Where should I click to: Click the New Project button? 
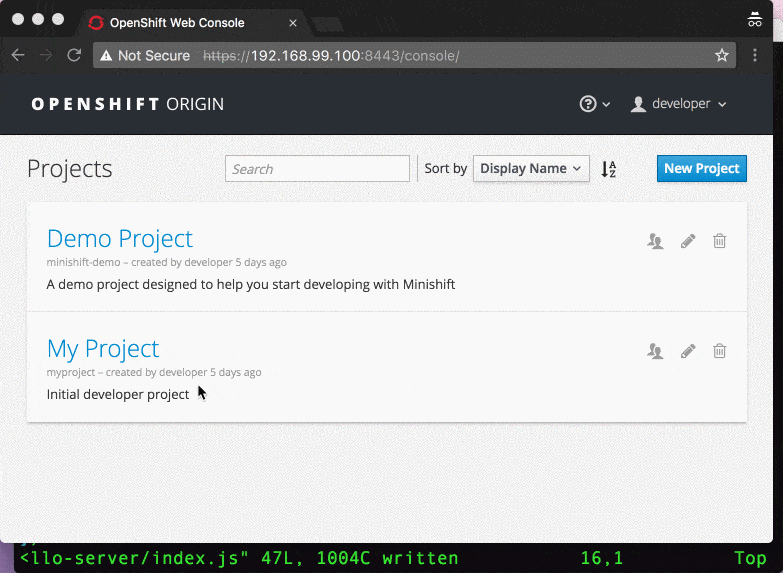pyautogui.click(x=702, y=168)
